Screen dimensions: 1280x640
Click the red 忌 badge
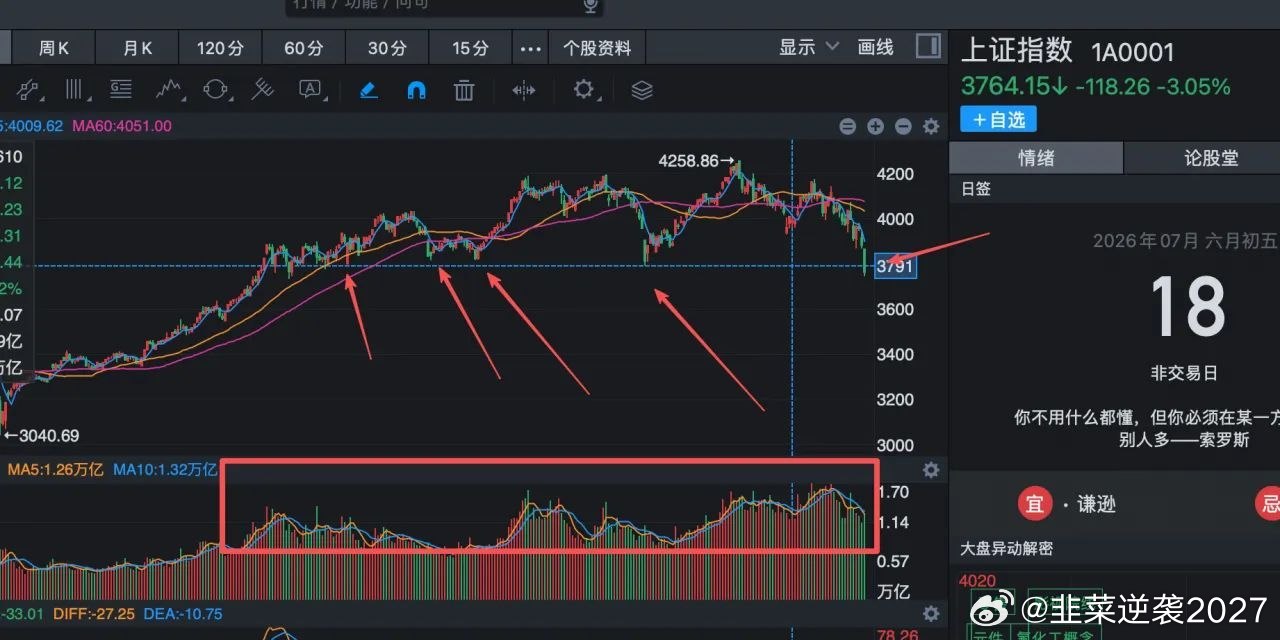(x=1270, y=503)
